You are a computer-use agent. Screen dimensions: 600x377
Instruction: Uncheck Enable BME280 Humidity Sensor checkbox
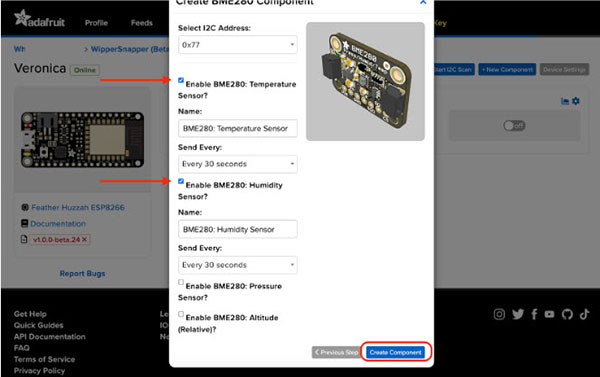pos(181,181)
